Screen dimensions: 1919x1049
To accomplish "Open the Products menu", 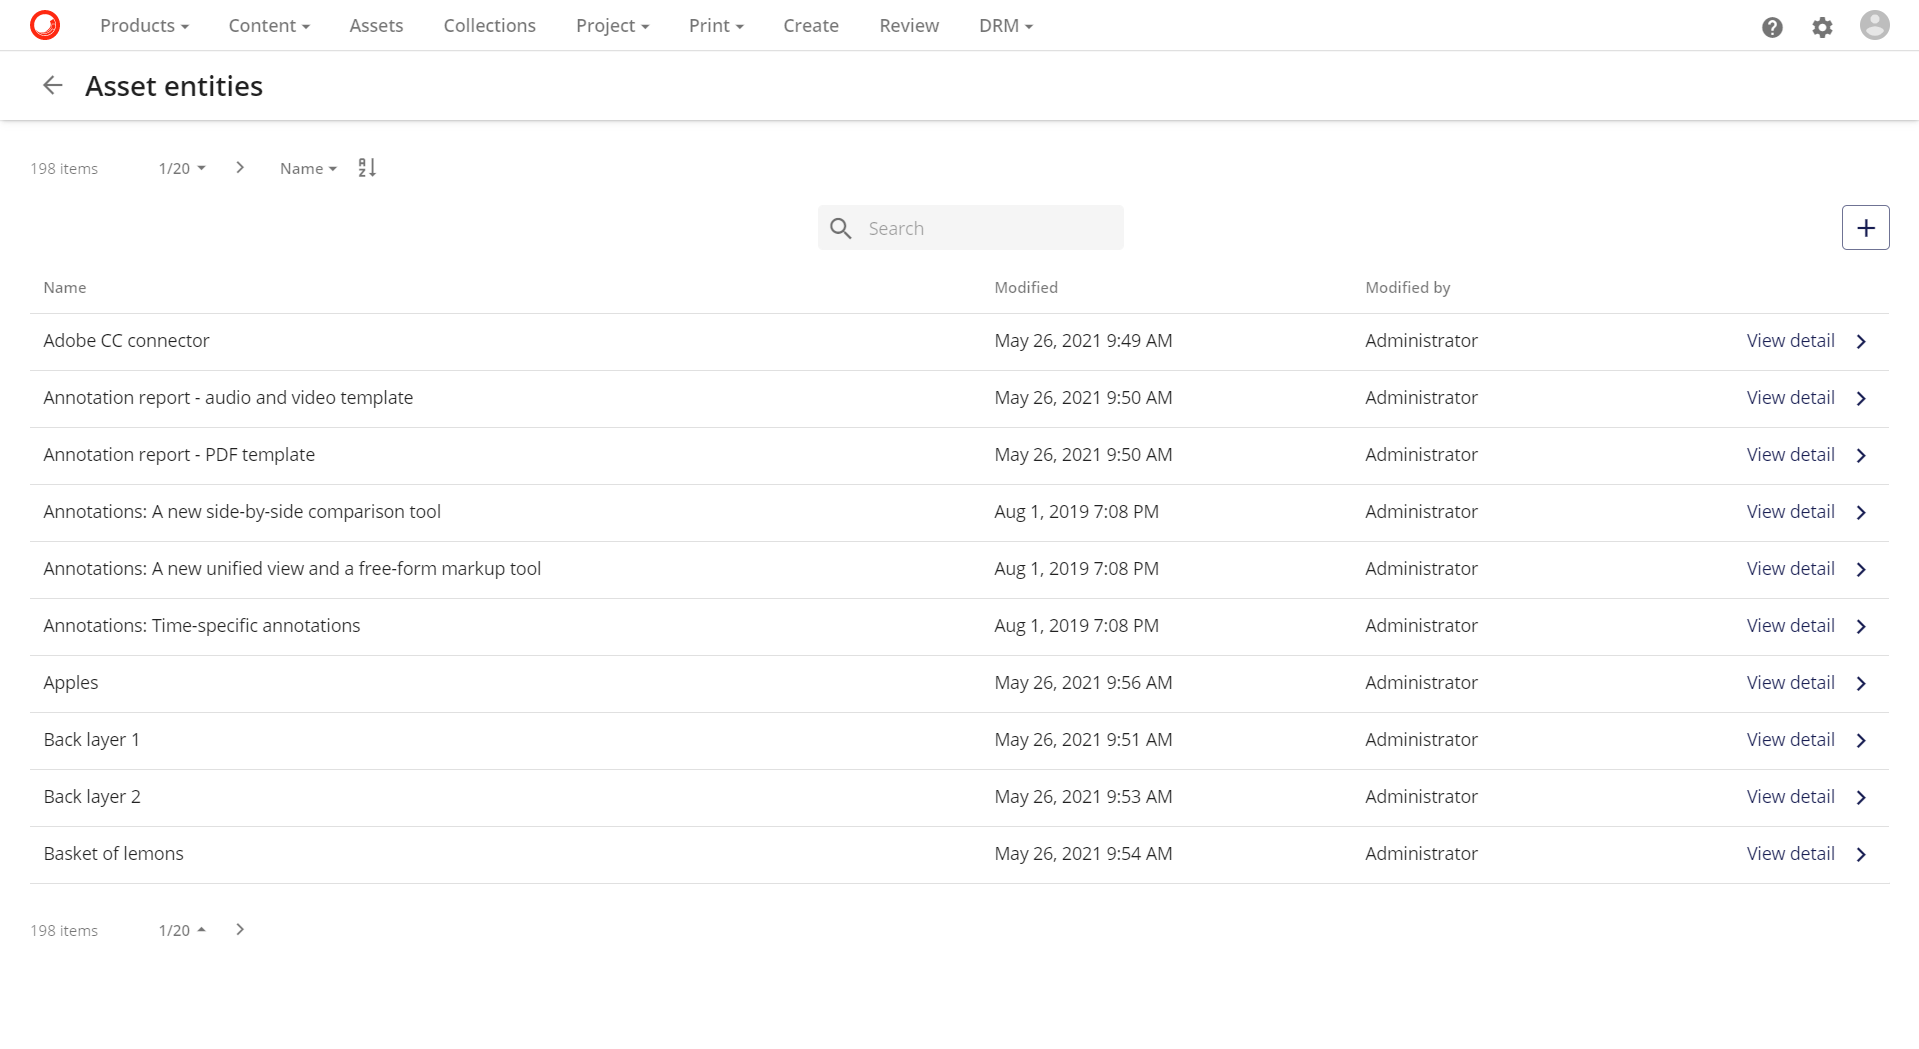I will 143,25.
